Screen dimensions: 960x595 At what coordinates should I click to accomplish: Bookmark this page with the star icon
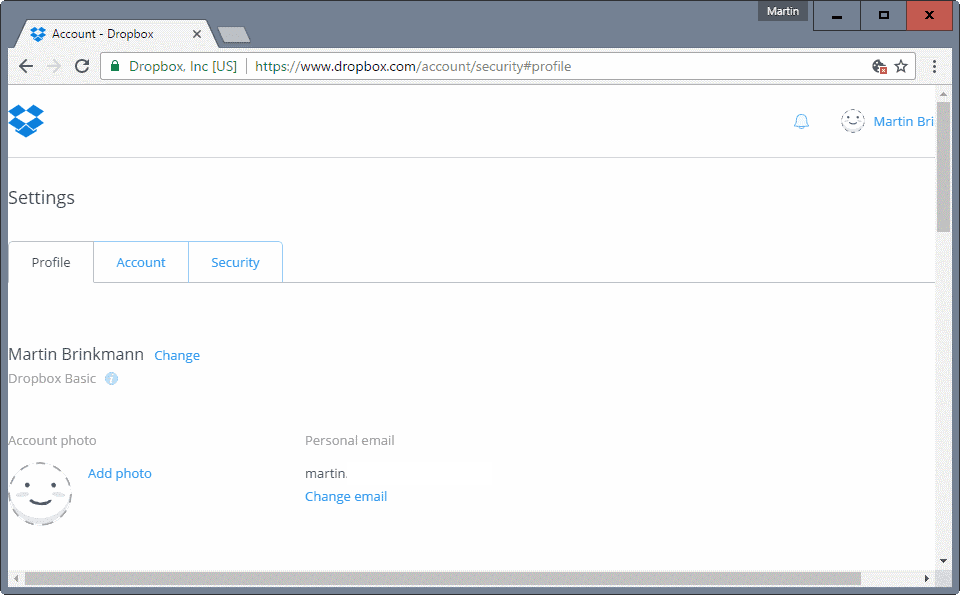(x=901, y=66)
